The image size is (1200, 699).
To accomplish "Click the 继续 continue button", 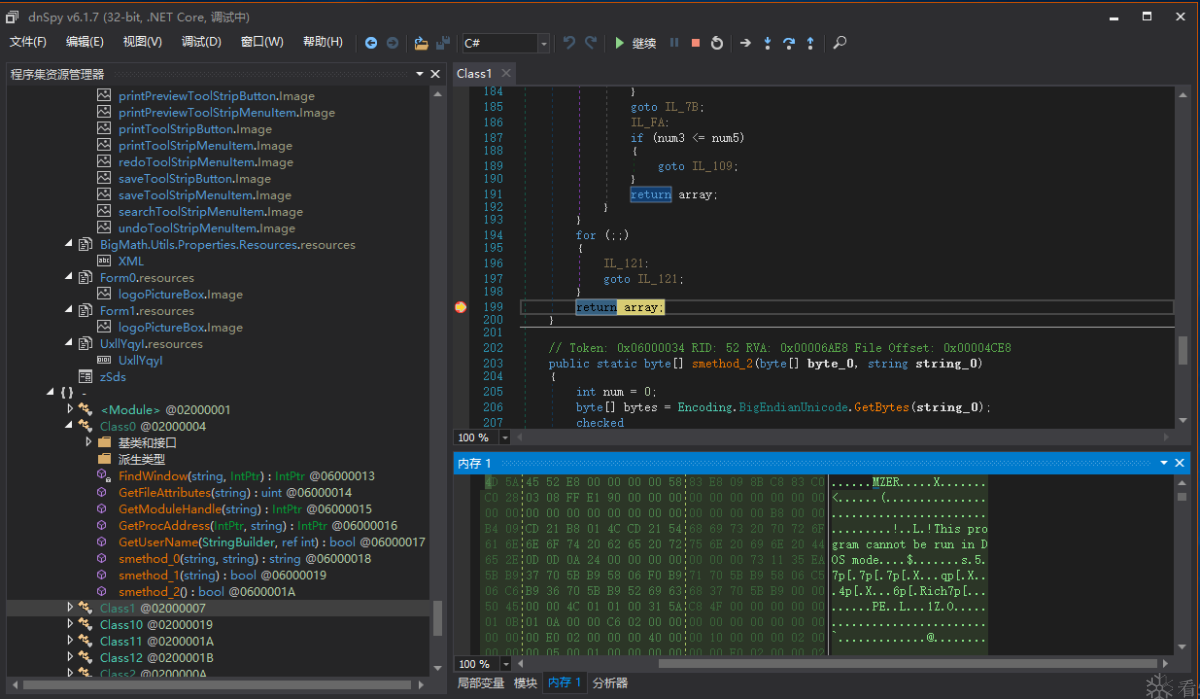I will coord(635,43).
